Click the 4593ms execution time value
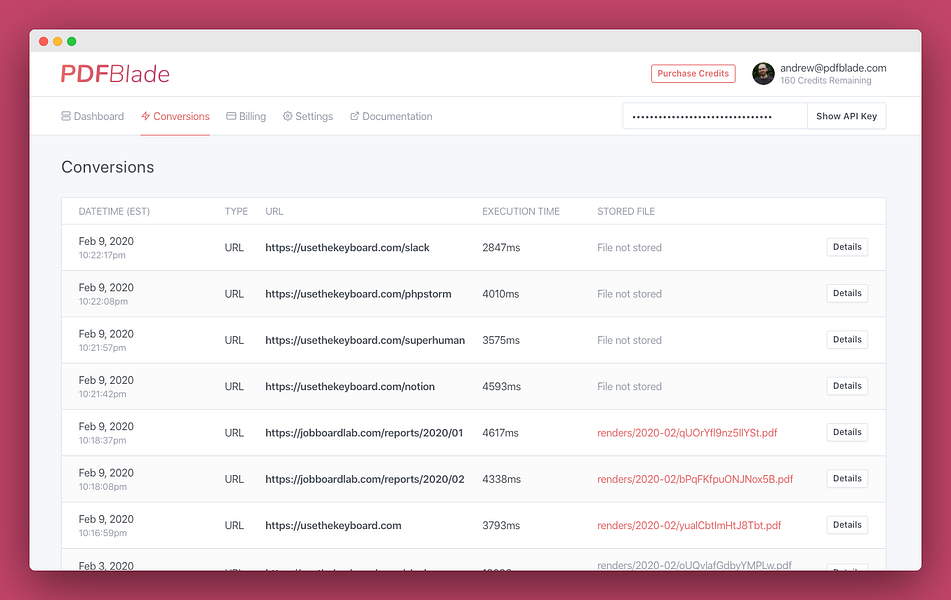This screenshot has height=600, width=951. pos(502,386)
